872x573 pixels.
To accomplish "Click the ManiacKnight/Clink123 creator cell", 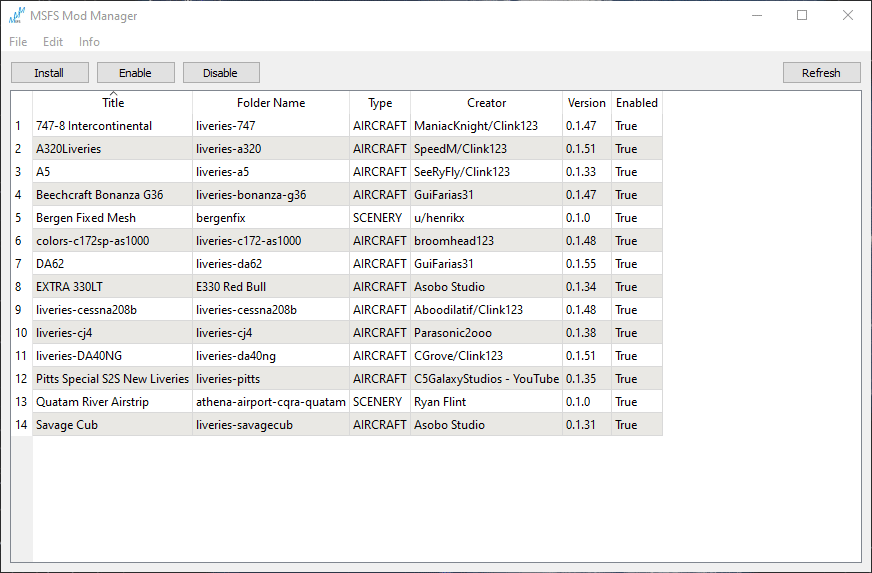I will (487, 126).
